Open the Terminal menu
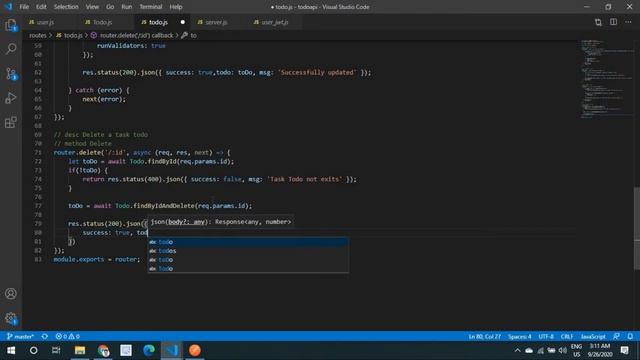 coord(151,7)
